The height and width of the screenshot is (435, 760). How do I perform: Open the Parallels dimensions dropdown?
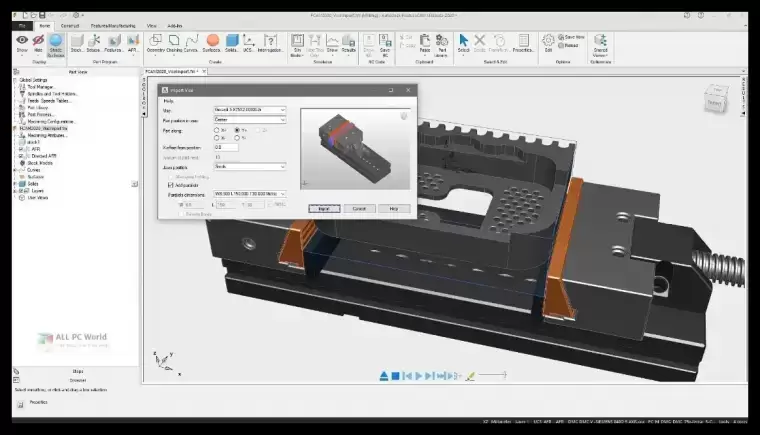tap(250, 194)
